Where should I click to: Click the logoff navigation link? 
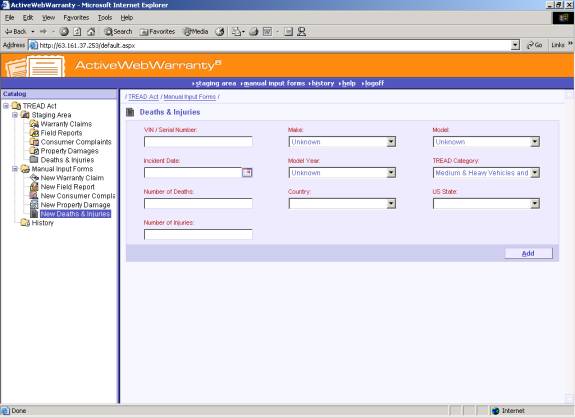(374, 84)
